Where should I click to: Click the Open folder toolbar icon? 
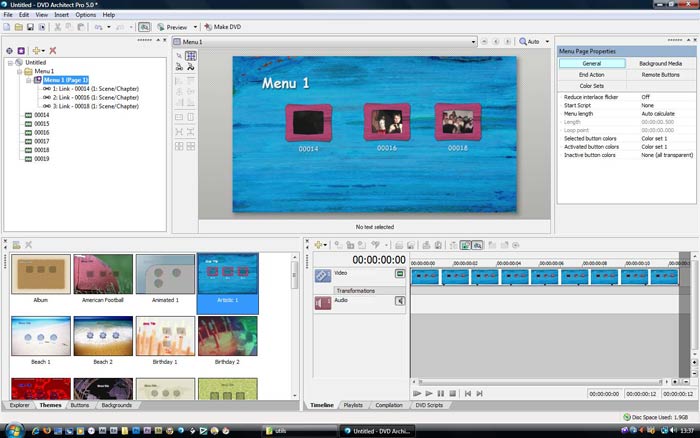pyautogui.click(x=19, y=27)
